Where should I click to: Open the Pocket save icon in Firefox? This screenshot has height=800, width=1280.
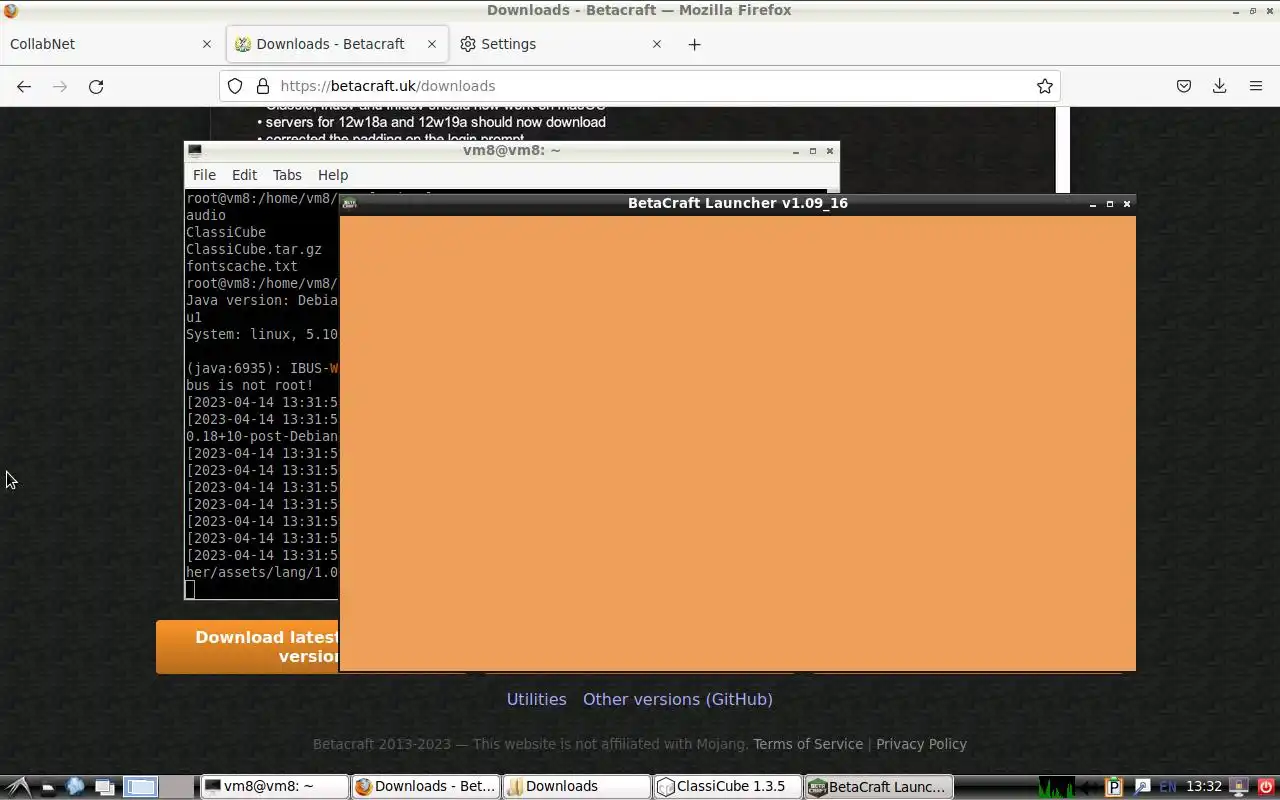click(x=1184, y=86)
